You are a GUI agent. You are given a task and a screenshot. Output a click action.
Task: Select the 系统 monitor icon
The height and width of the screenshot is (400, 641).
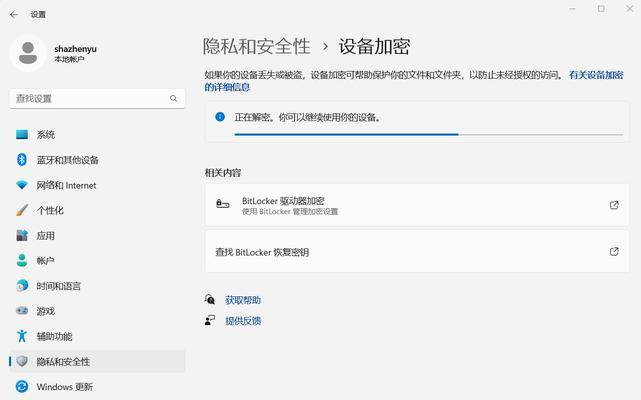pos(22,134)
